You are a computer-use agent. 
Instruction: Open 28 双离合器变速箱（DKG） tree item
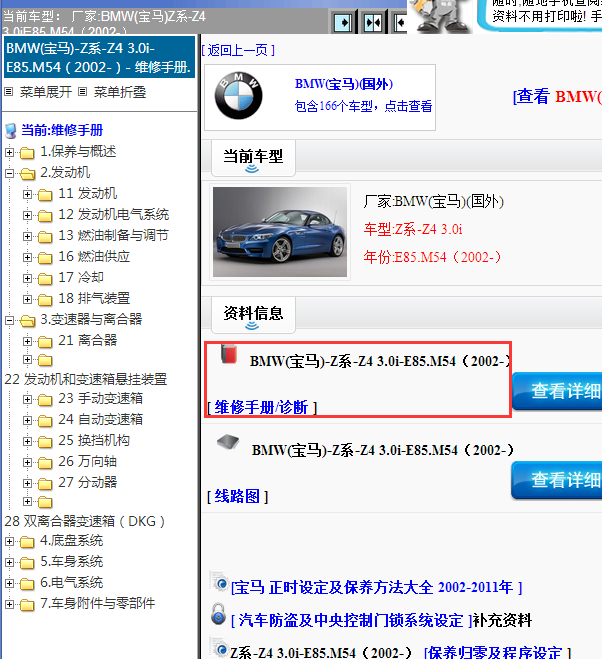pyautogui.click(x=84, y=521)
